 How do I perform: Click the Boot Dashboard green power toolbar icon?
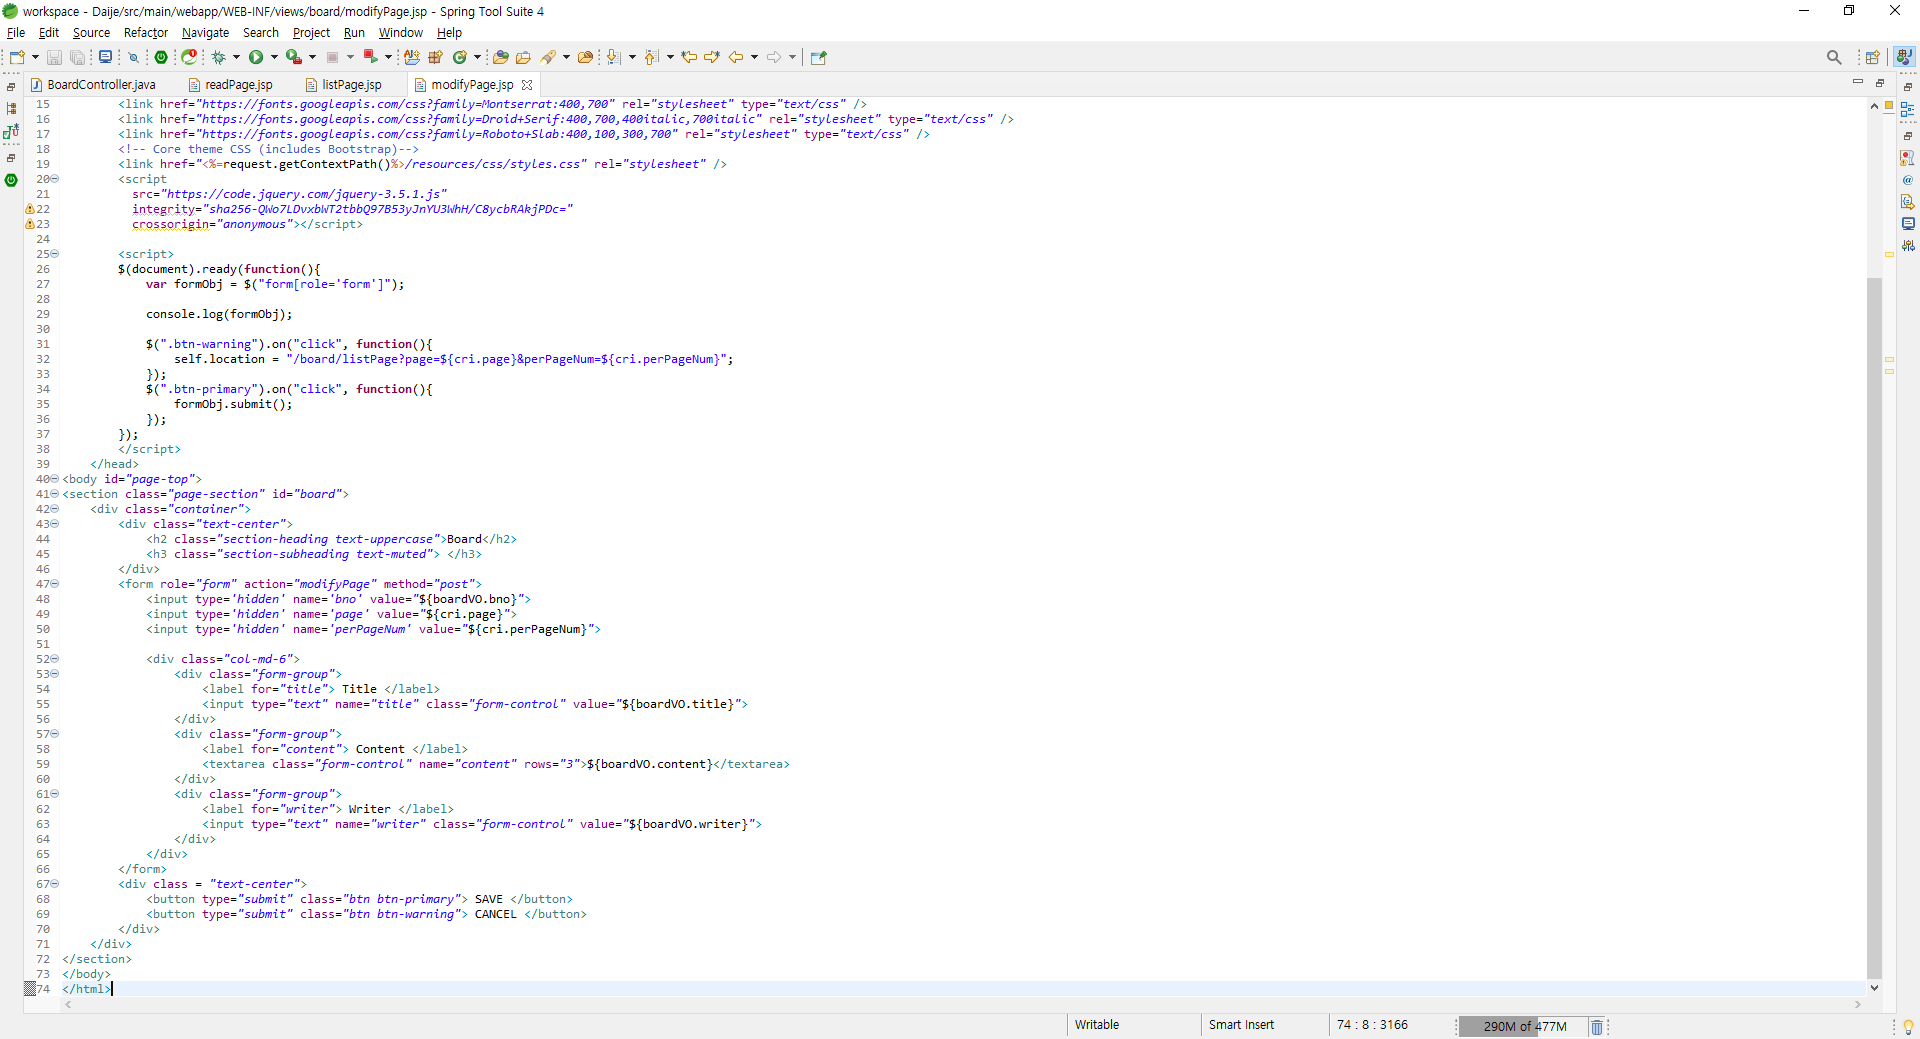tap(161, 57)
